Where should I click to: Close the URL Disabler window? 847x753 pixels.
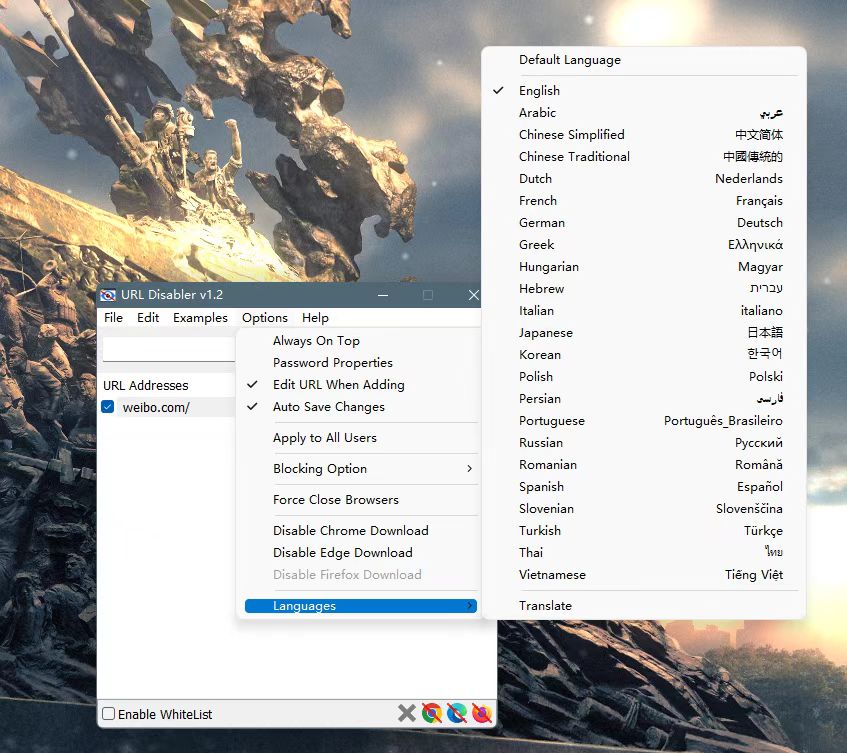pos(473,295)
